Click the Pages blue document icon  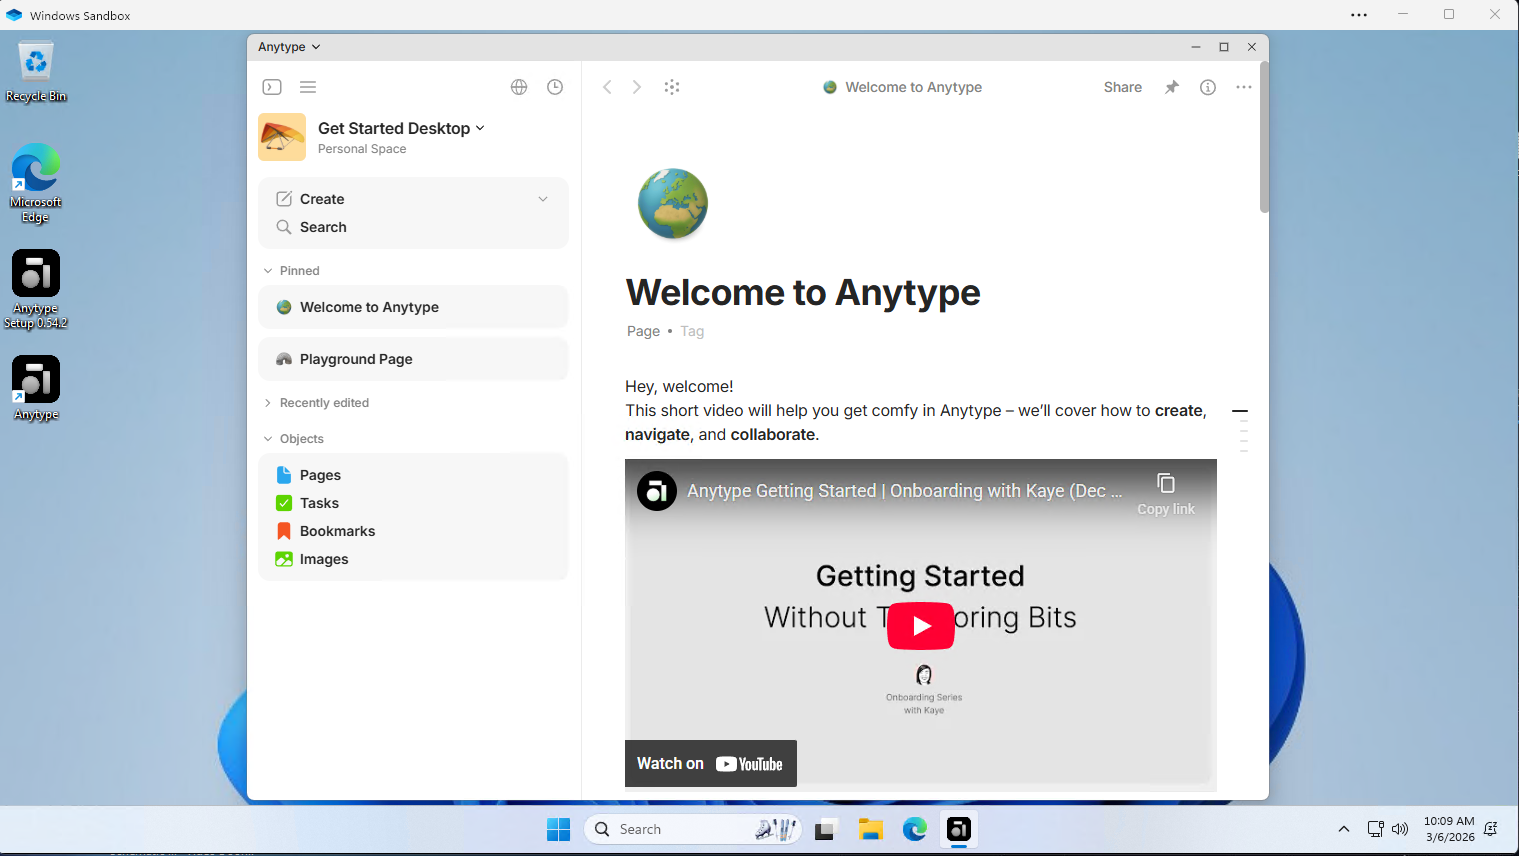tap(284, 475)
